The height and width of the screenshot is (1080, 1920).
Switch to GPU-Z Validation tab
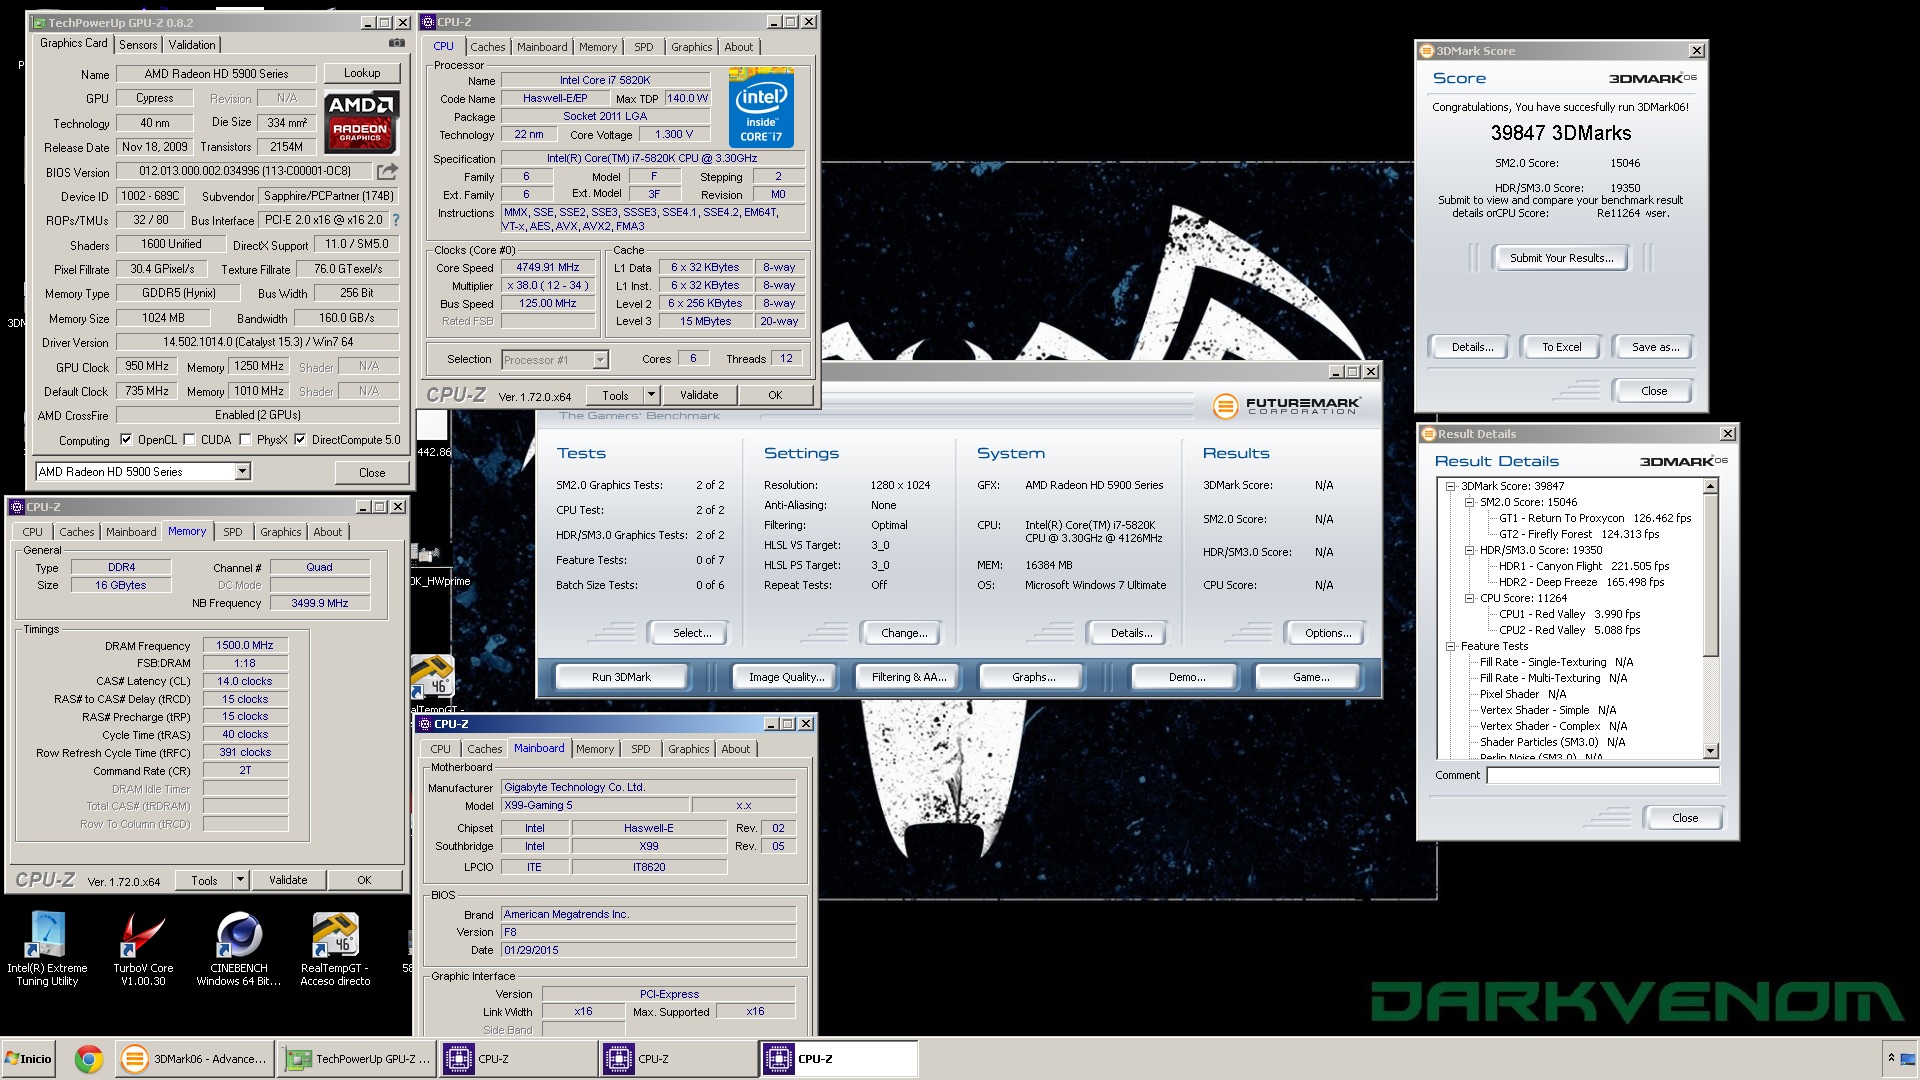[x=191, y=45]
